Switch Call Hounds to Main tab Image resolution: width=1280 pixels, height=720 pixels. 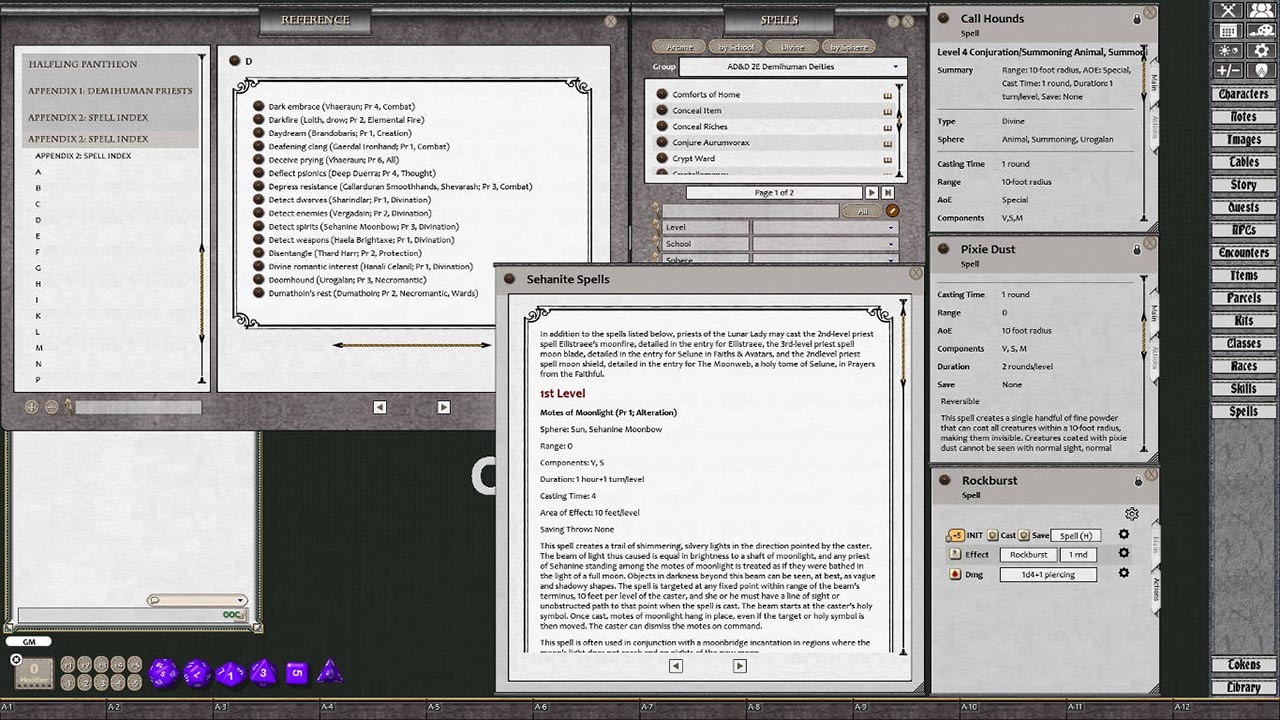click(x=1154, y=82)
